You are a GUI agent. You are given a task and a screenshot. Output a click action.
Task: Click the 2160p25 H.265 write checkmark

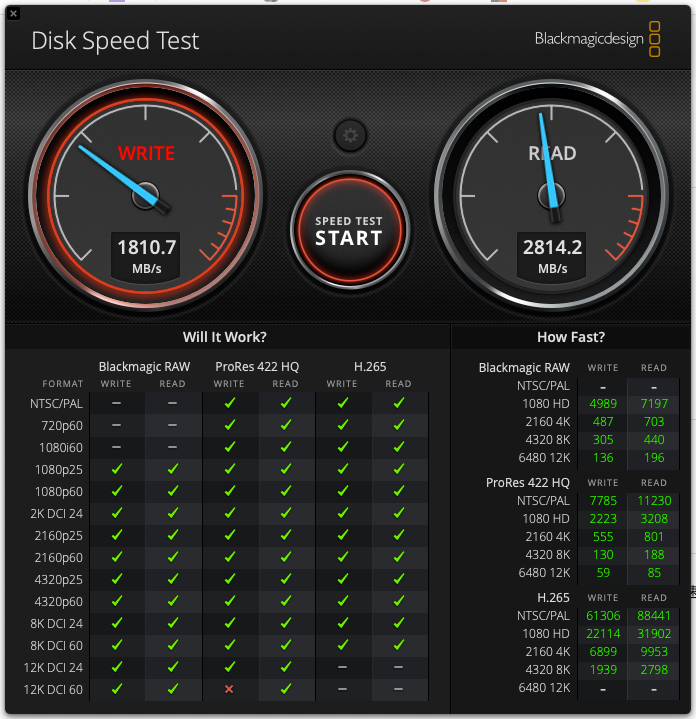(342, 535)
